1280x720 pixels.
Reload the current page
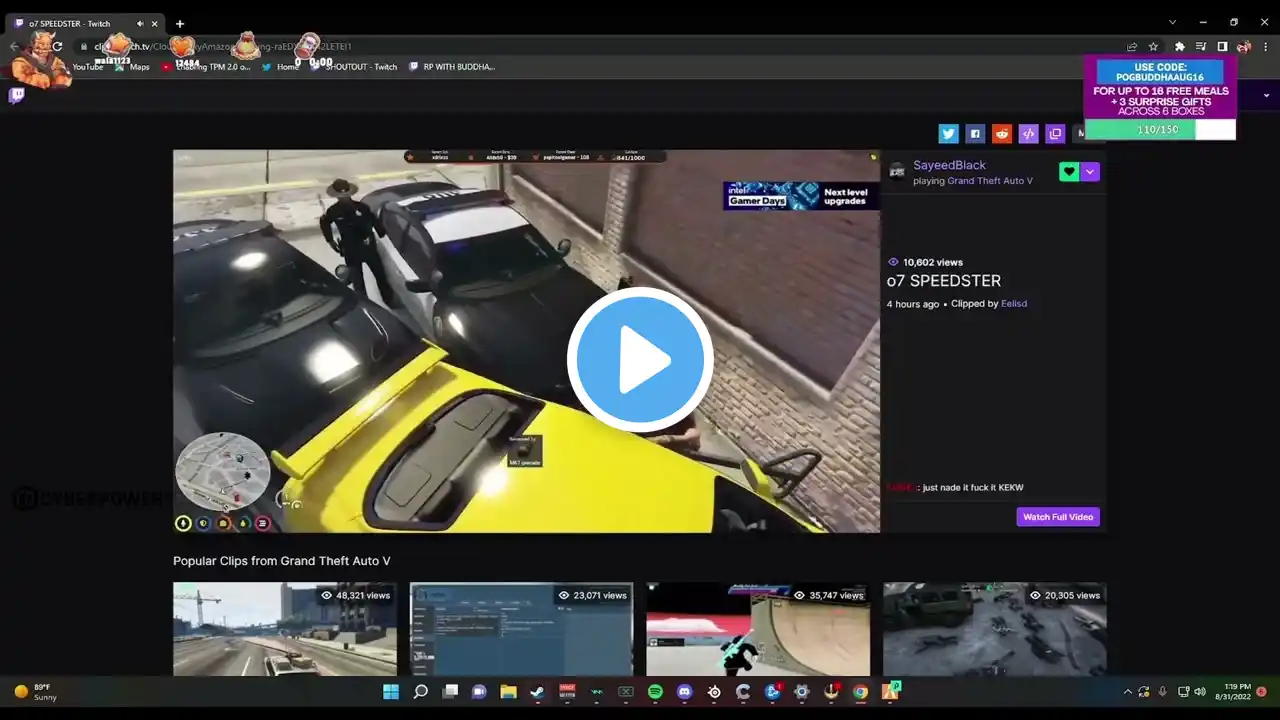[57, 46]
